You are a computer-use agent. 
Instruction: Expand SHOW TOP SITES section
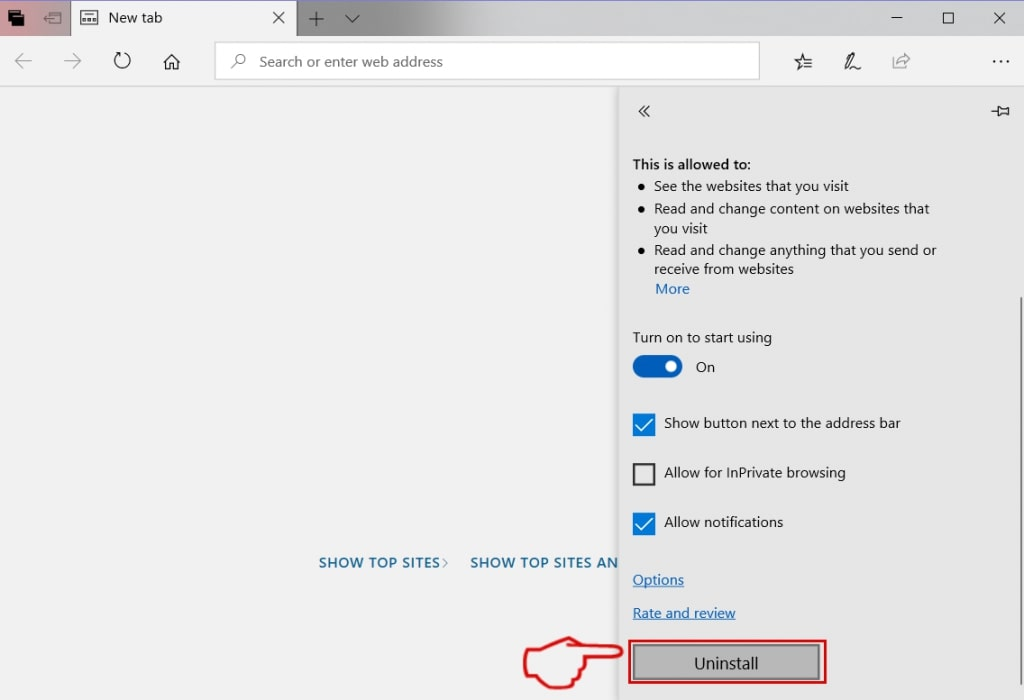(x=383, y=563)
